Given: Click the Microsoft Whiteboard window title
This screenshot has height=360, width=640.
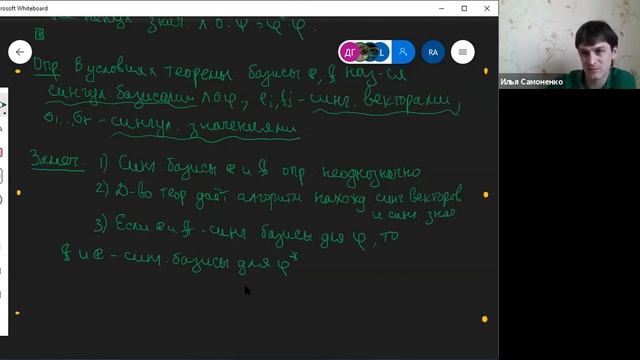Looking at the screenshot, I should [x=24, y=8].
